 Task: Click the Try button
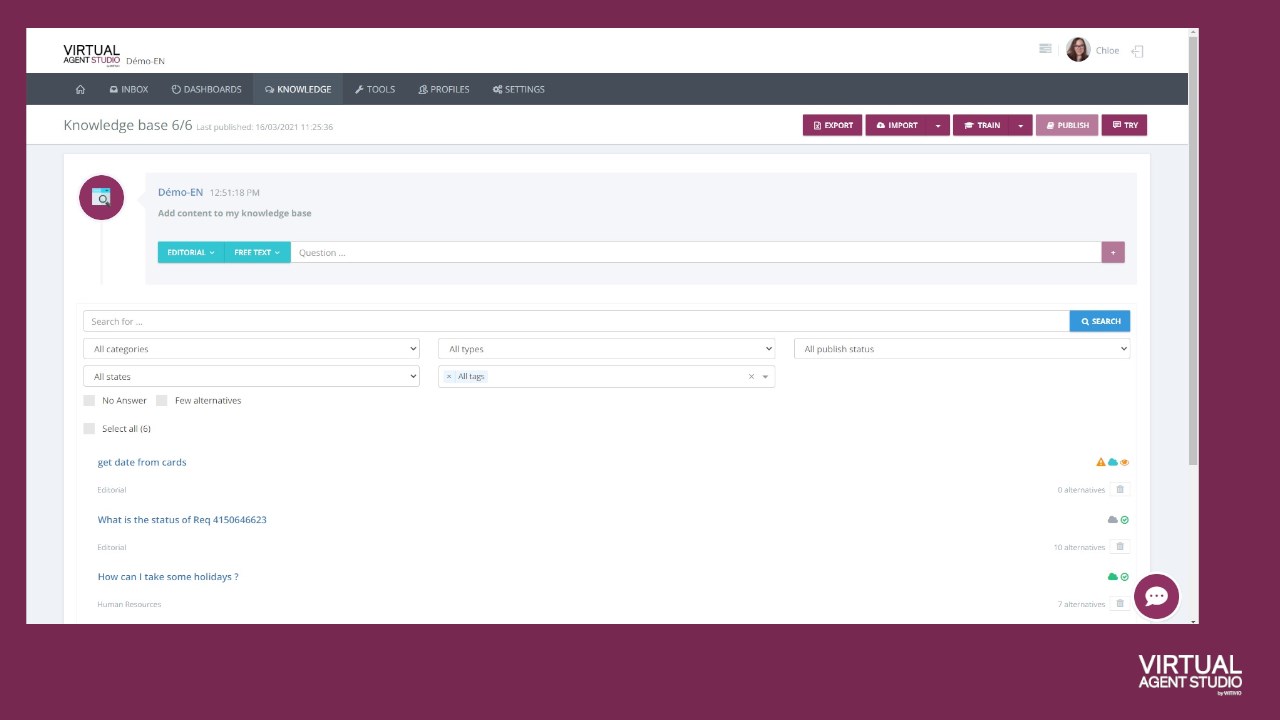point(1124,125)
